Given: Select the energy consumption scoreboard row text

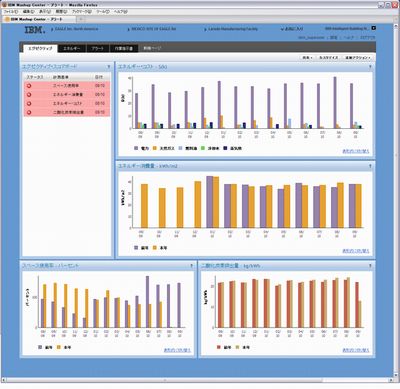Looking at the screenshot, I should point(68,95).
